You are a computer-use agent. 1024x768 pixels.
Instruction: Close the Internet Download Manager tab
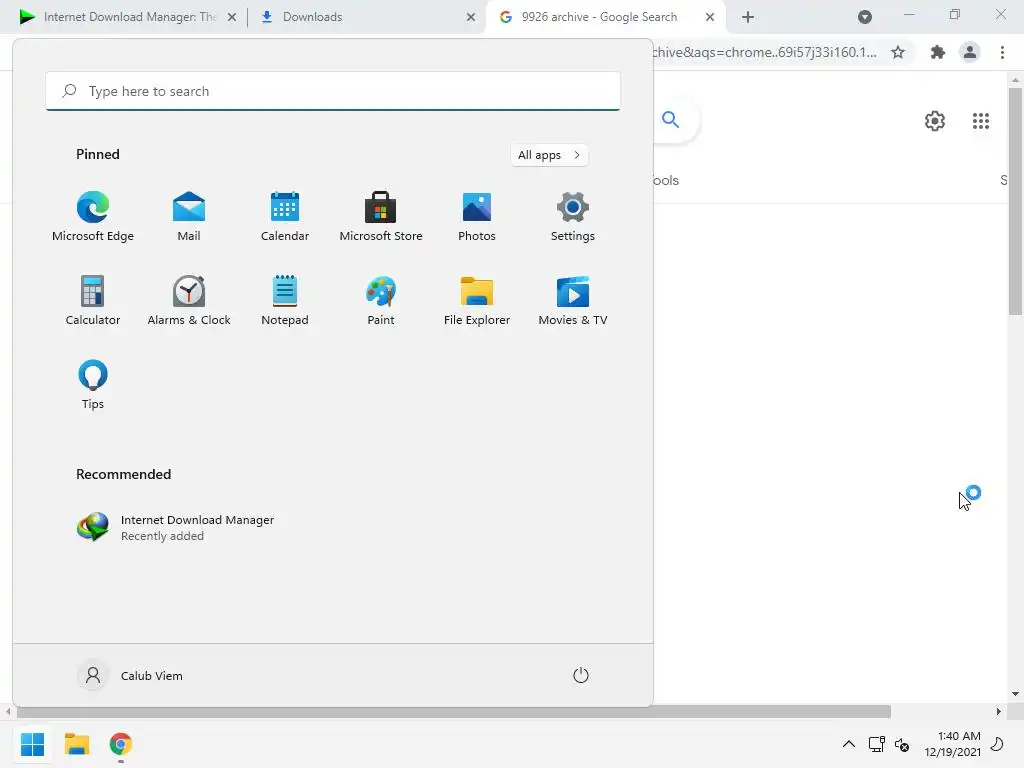232,17
